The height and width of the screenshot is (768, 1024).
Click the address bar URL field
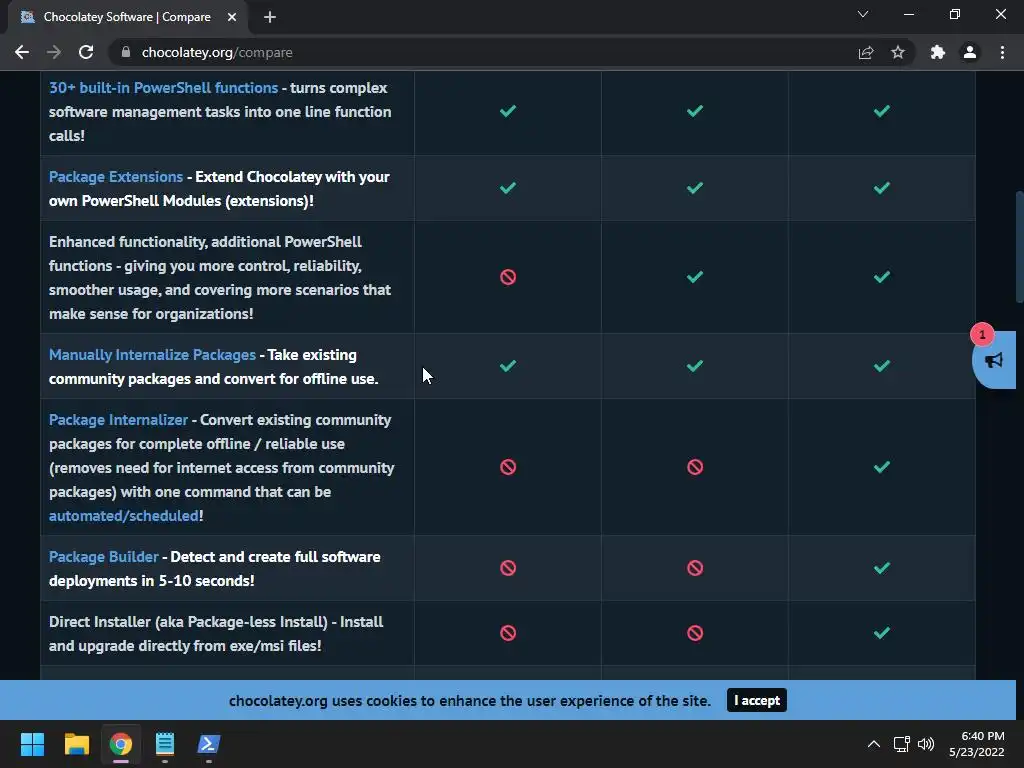click(x=483, y=52)
